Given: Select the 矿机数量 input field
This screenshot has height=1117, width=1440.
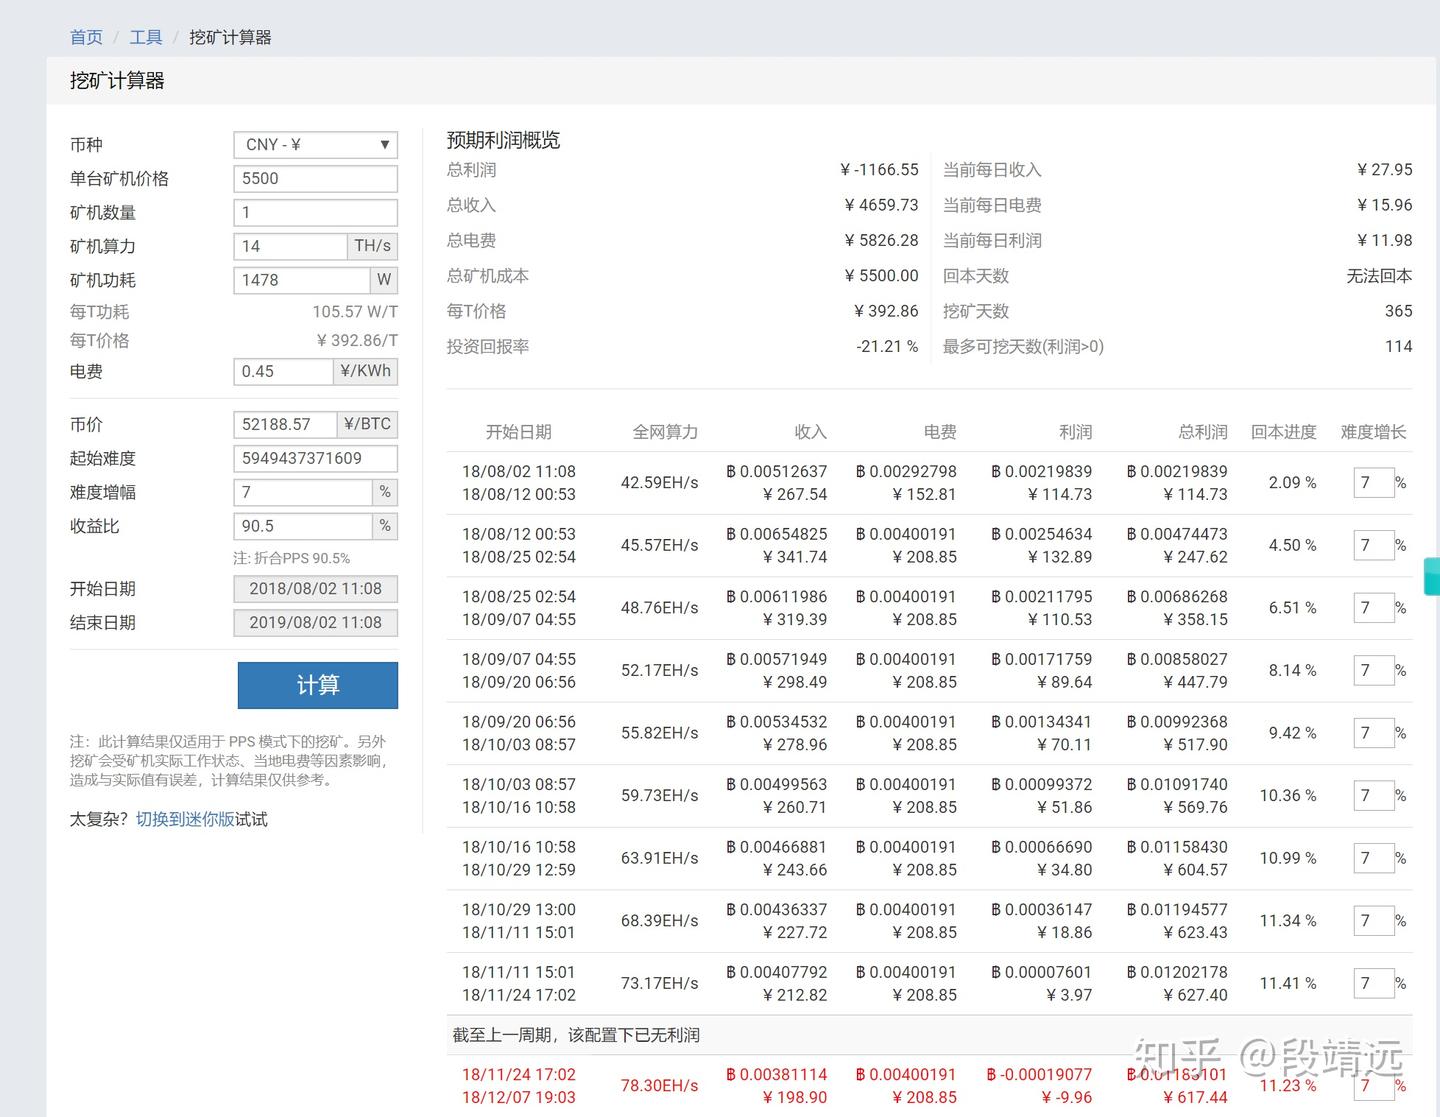Looking at the screenshot, I should [315, 213].
